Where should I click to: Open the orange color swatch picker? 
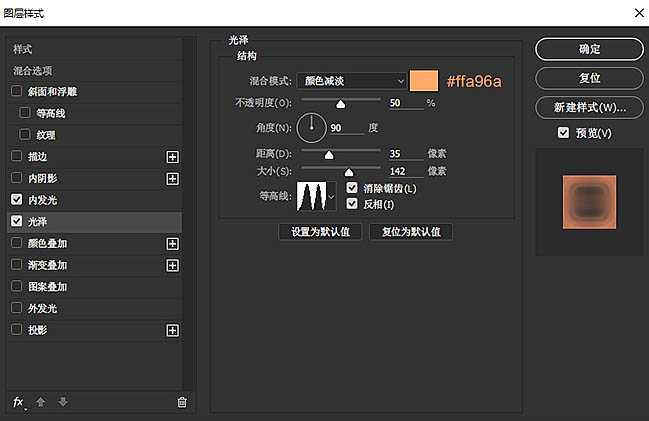[x=427, y=81]
